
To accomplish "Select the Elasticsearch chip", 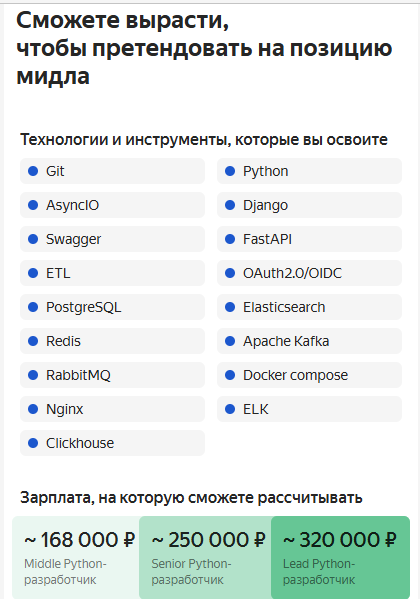I will click(x=310, y=307).
